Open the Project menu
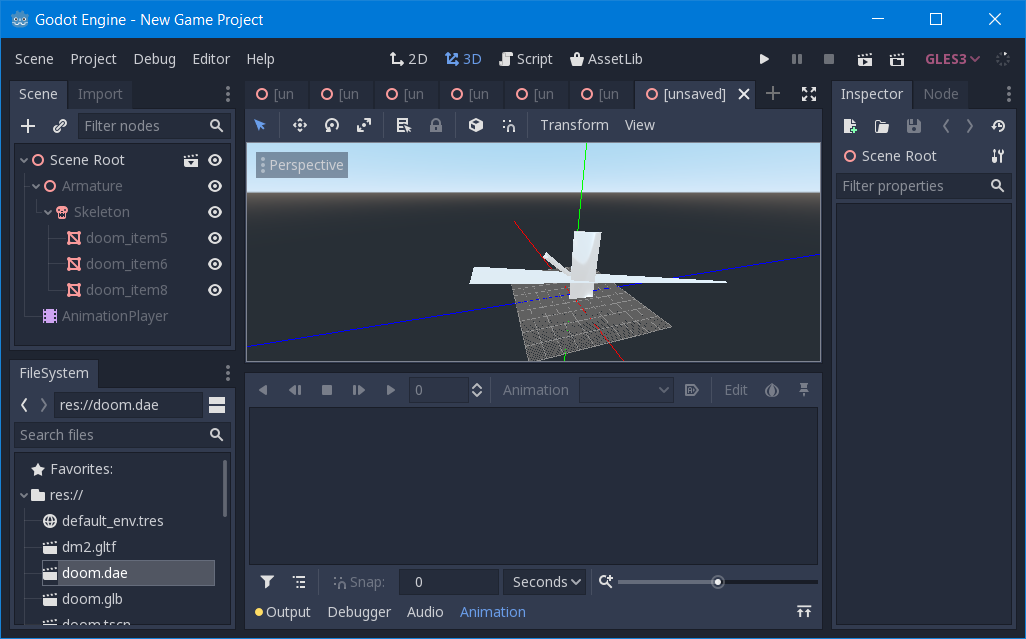 [93, 59]
